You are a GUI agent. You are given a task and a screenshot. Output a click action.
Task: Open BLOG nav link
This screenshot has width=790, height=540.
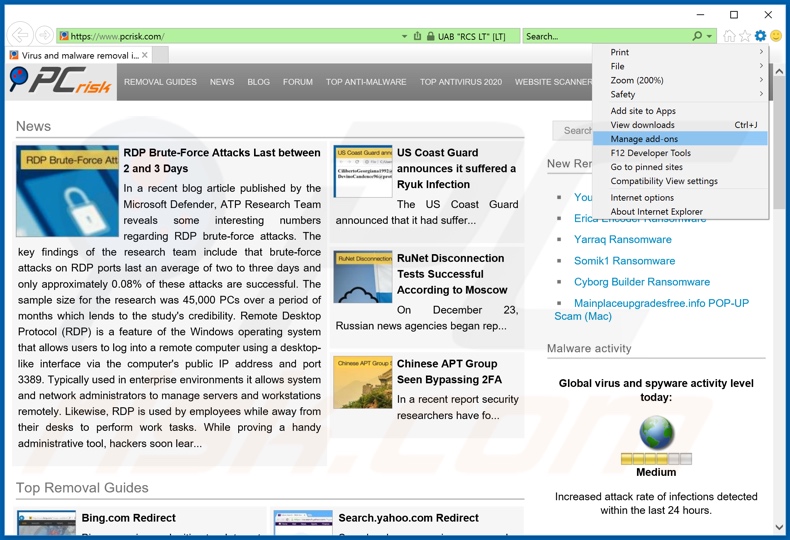[258, 82]
